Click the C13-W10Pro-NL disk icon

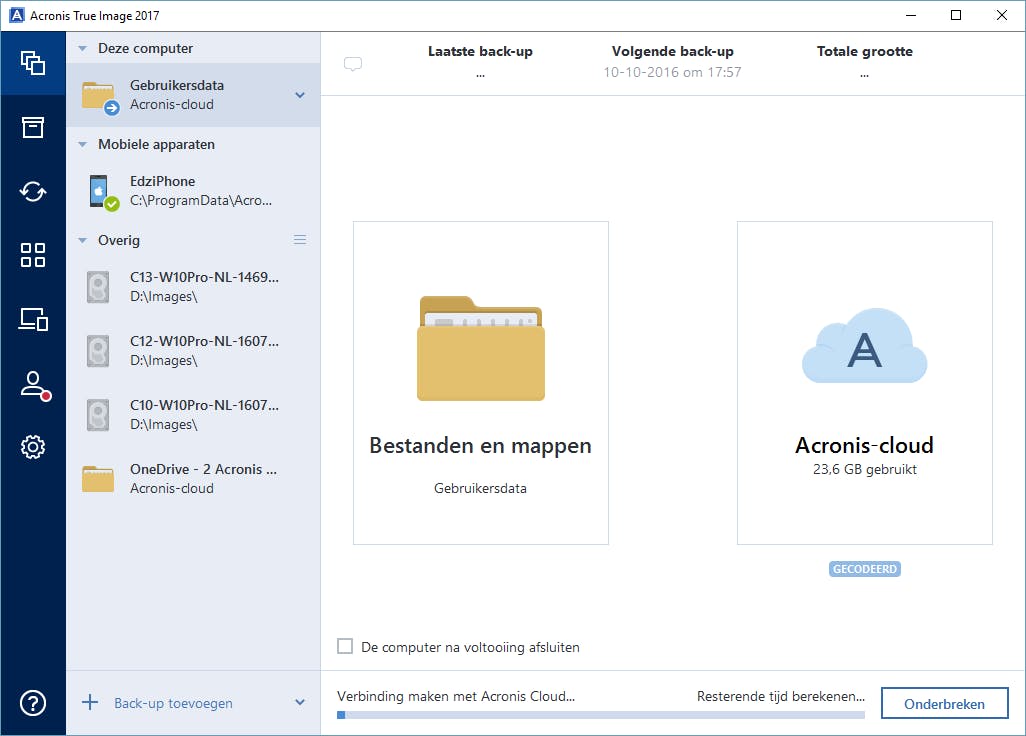98,287
